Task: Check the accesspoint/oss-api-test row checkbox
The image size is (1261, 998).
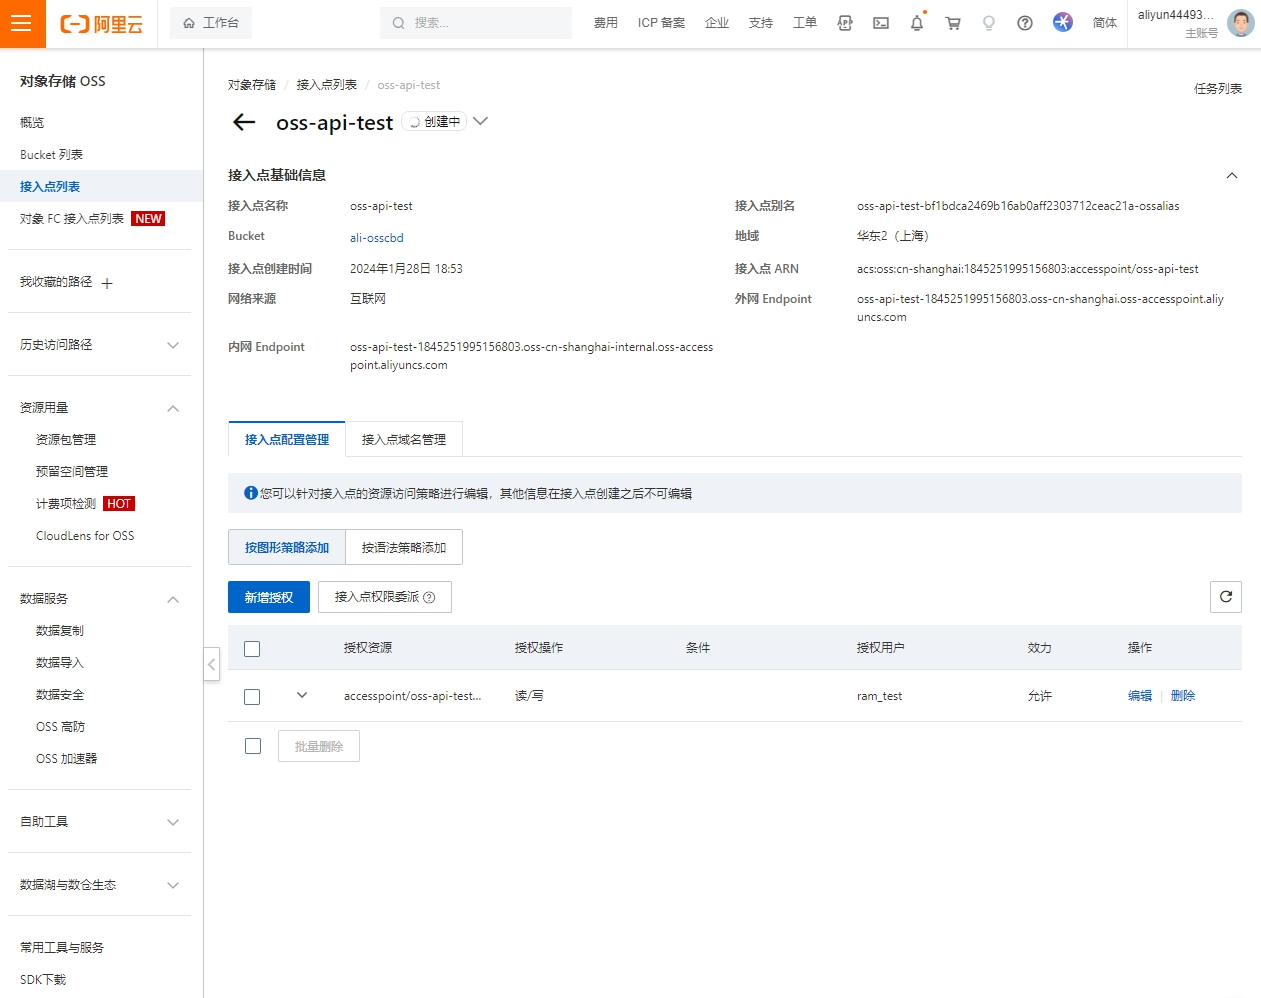Action: coord(252,697)
